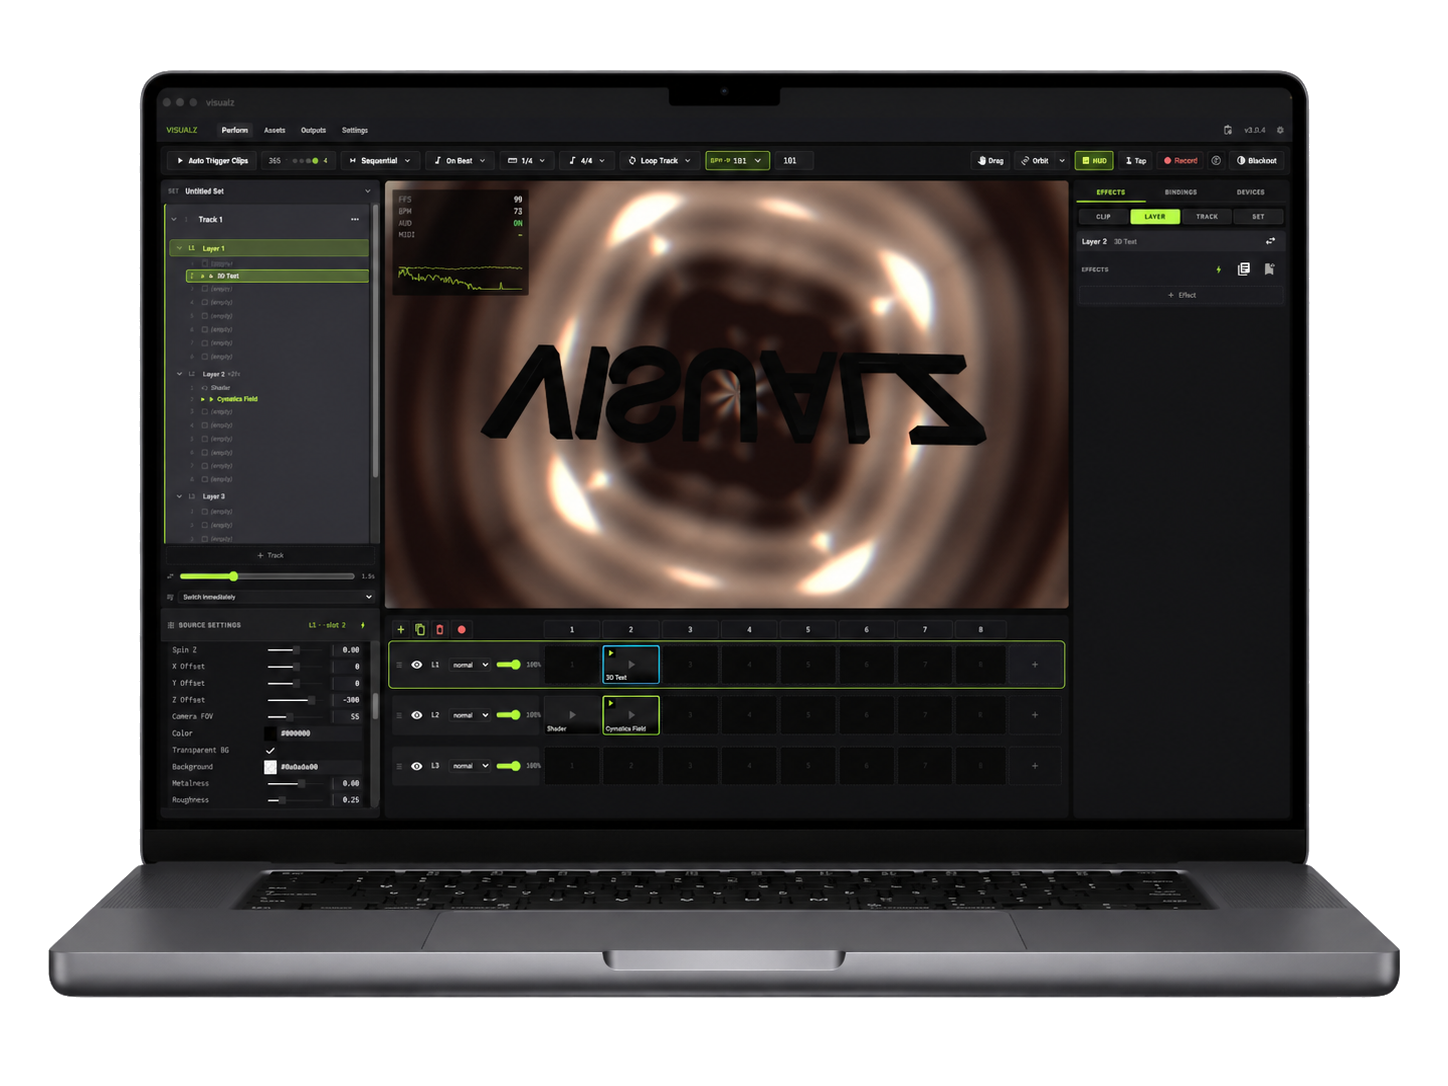The width and height of the screenshot is (1448, 1086).
Task: Toggle the Blackout button
Action: [x=1257, y=160]
